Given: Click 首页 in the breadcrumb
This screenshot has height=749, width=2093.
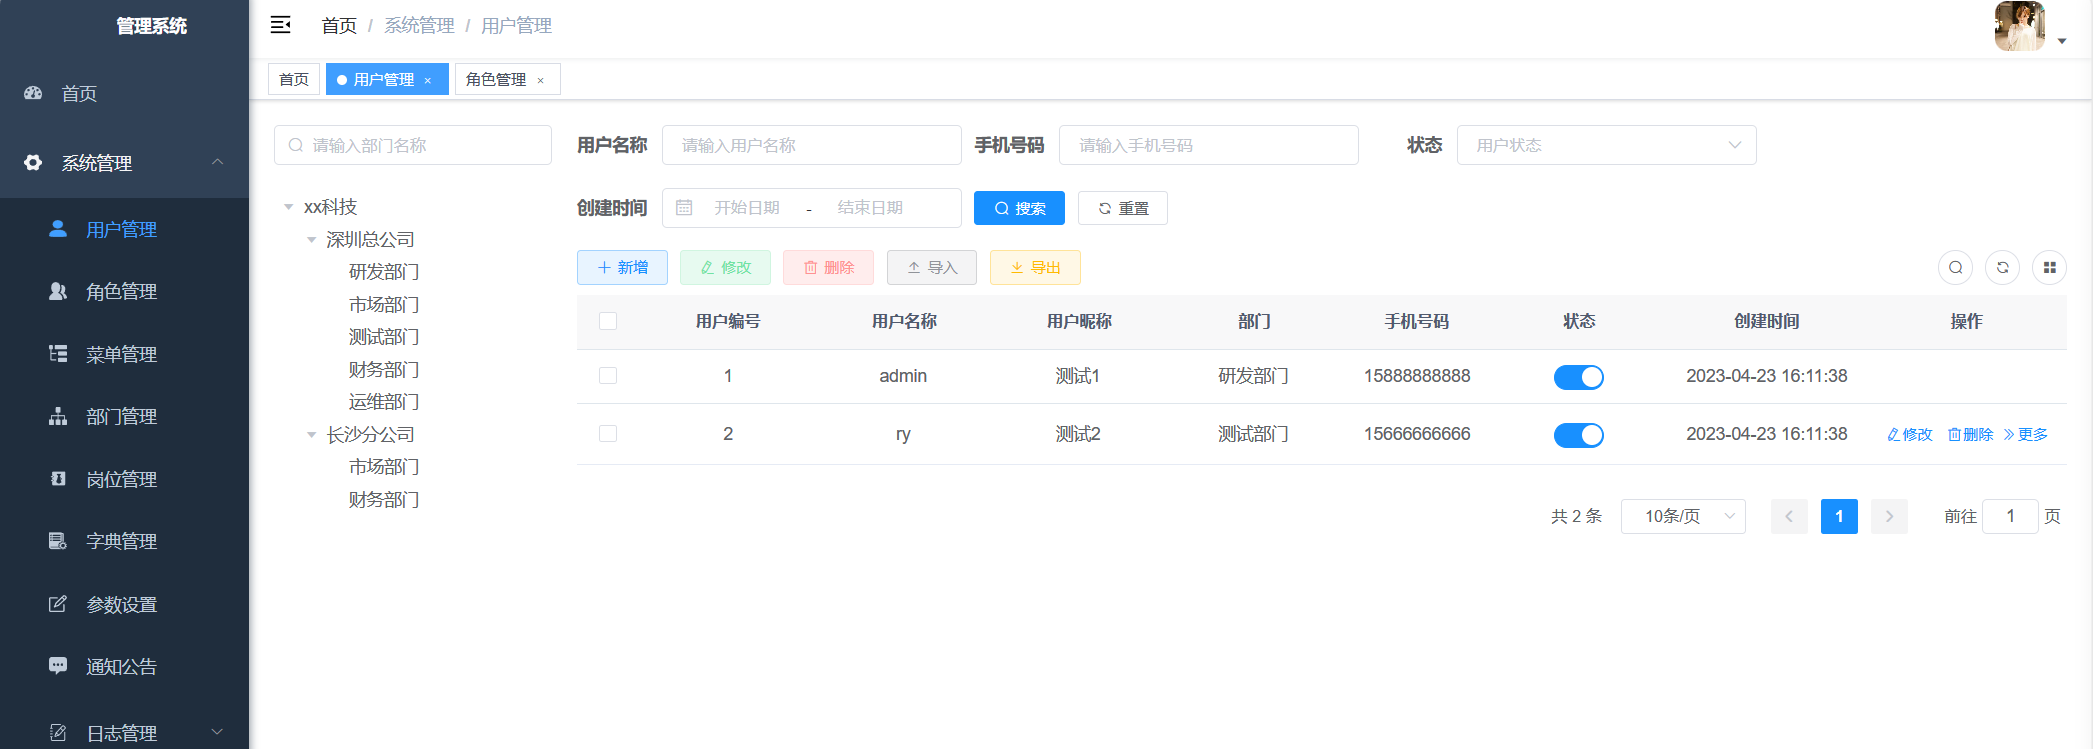Looking at the screenshot, I should point(339,25).
